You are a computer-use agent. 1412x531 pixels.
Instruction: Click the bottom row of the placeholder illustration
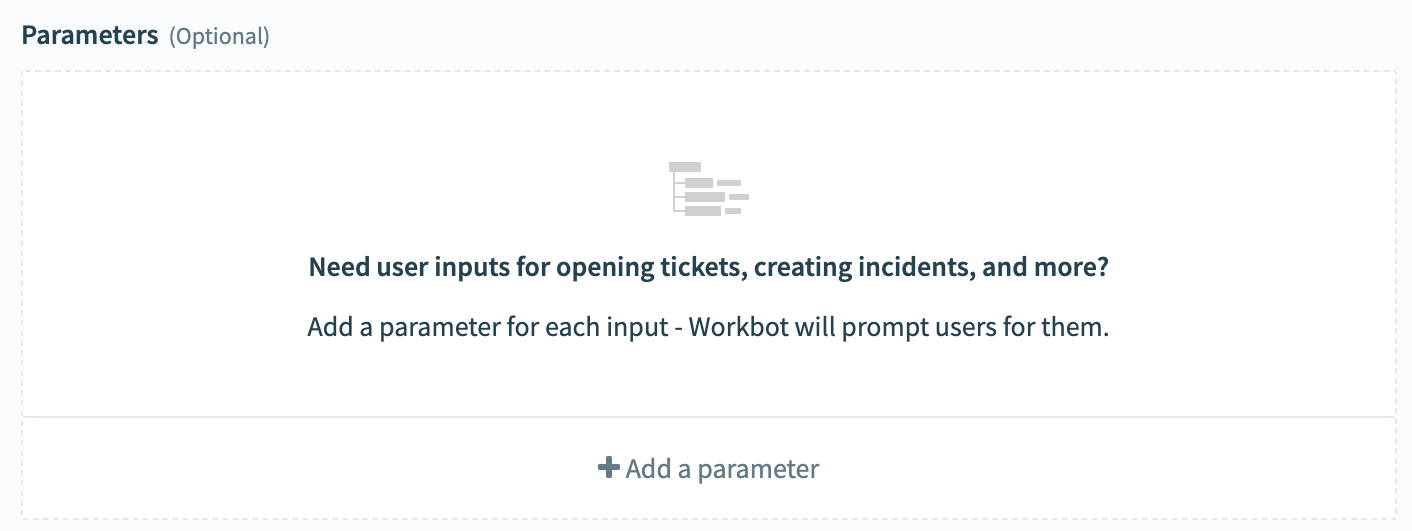pyautogui.click(x=705, y=211)
